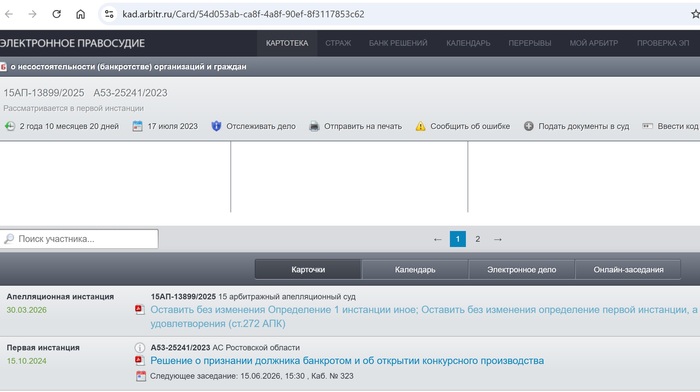The image size is (700, 392).
Task: Click case number 15АП-13899/2025 in appellate row
Action: [183, 297]
